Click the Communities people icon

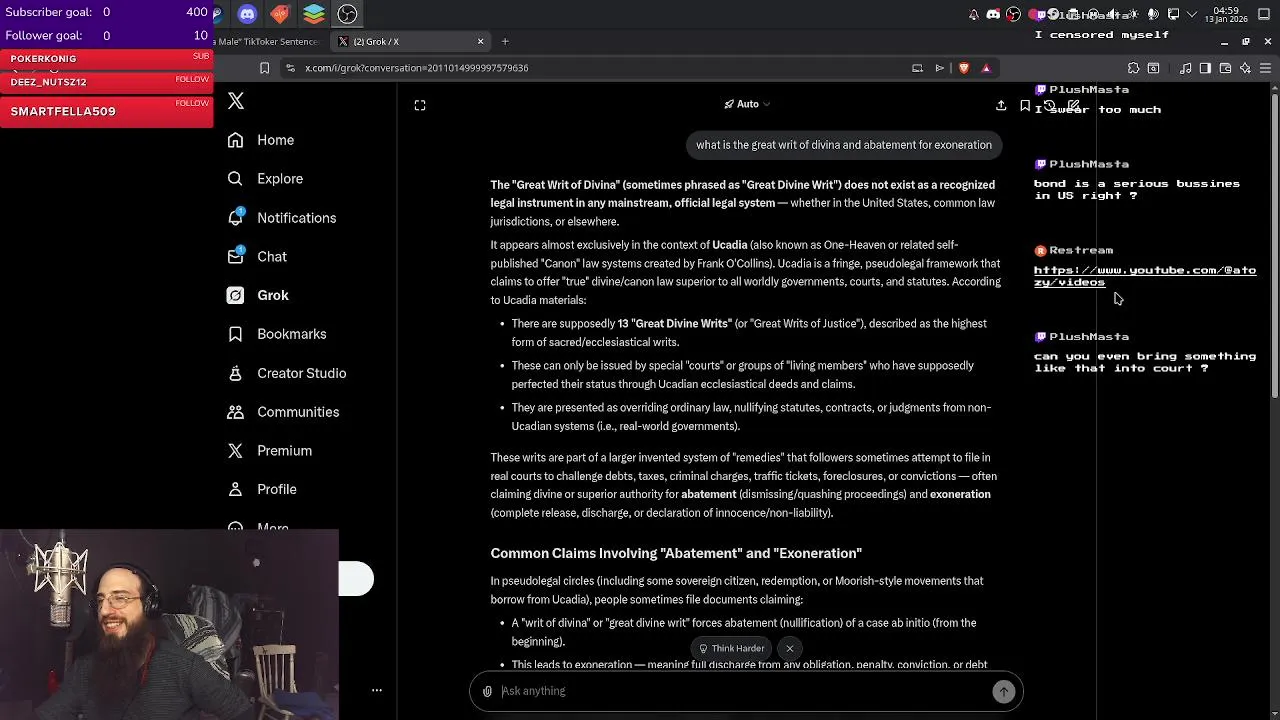point(235,412)
